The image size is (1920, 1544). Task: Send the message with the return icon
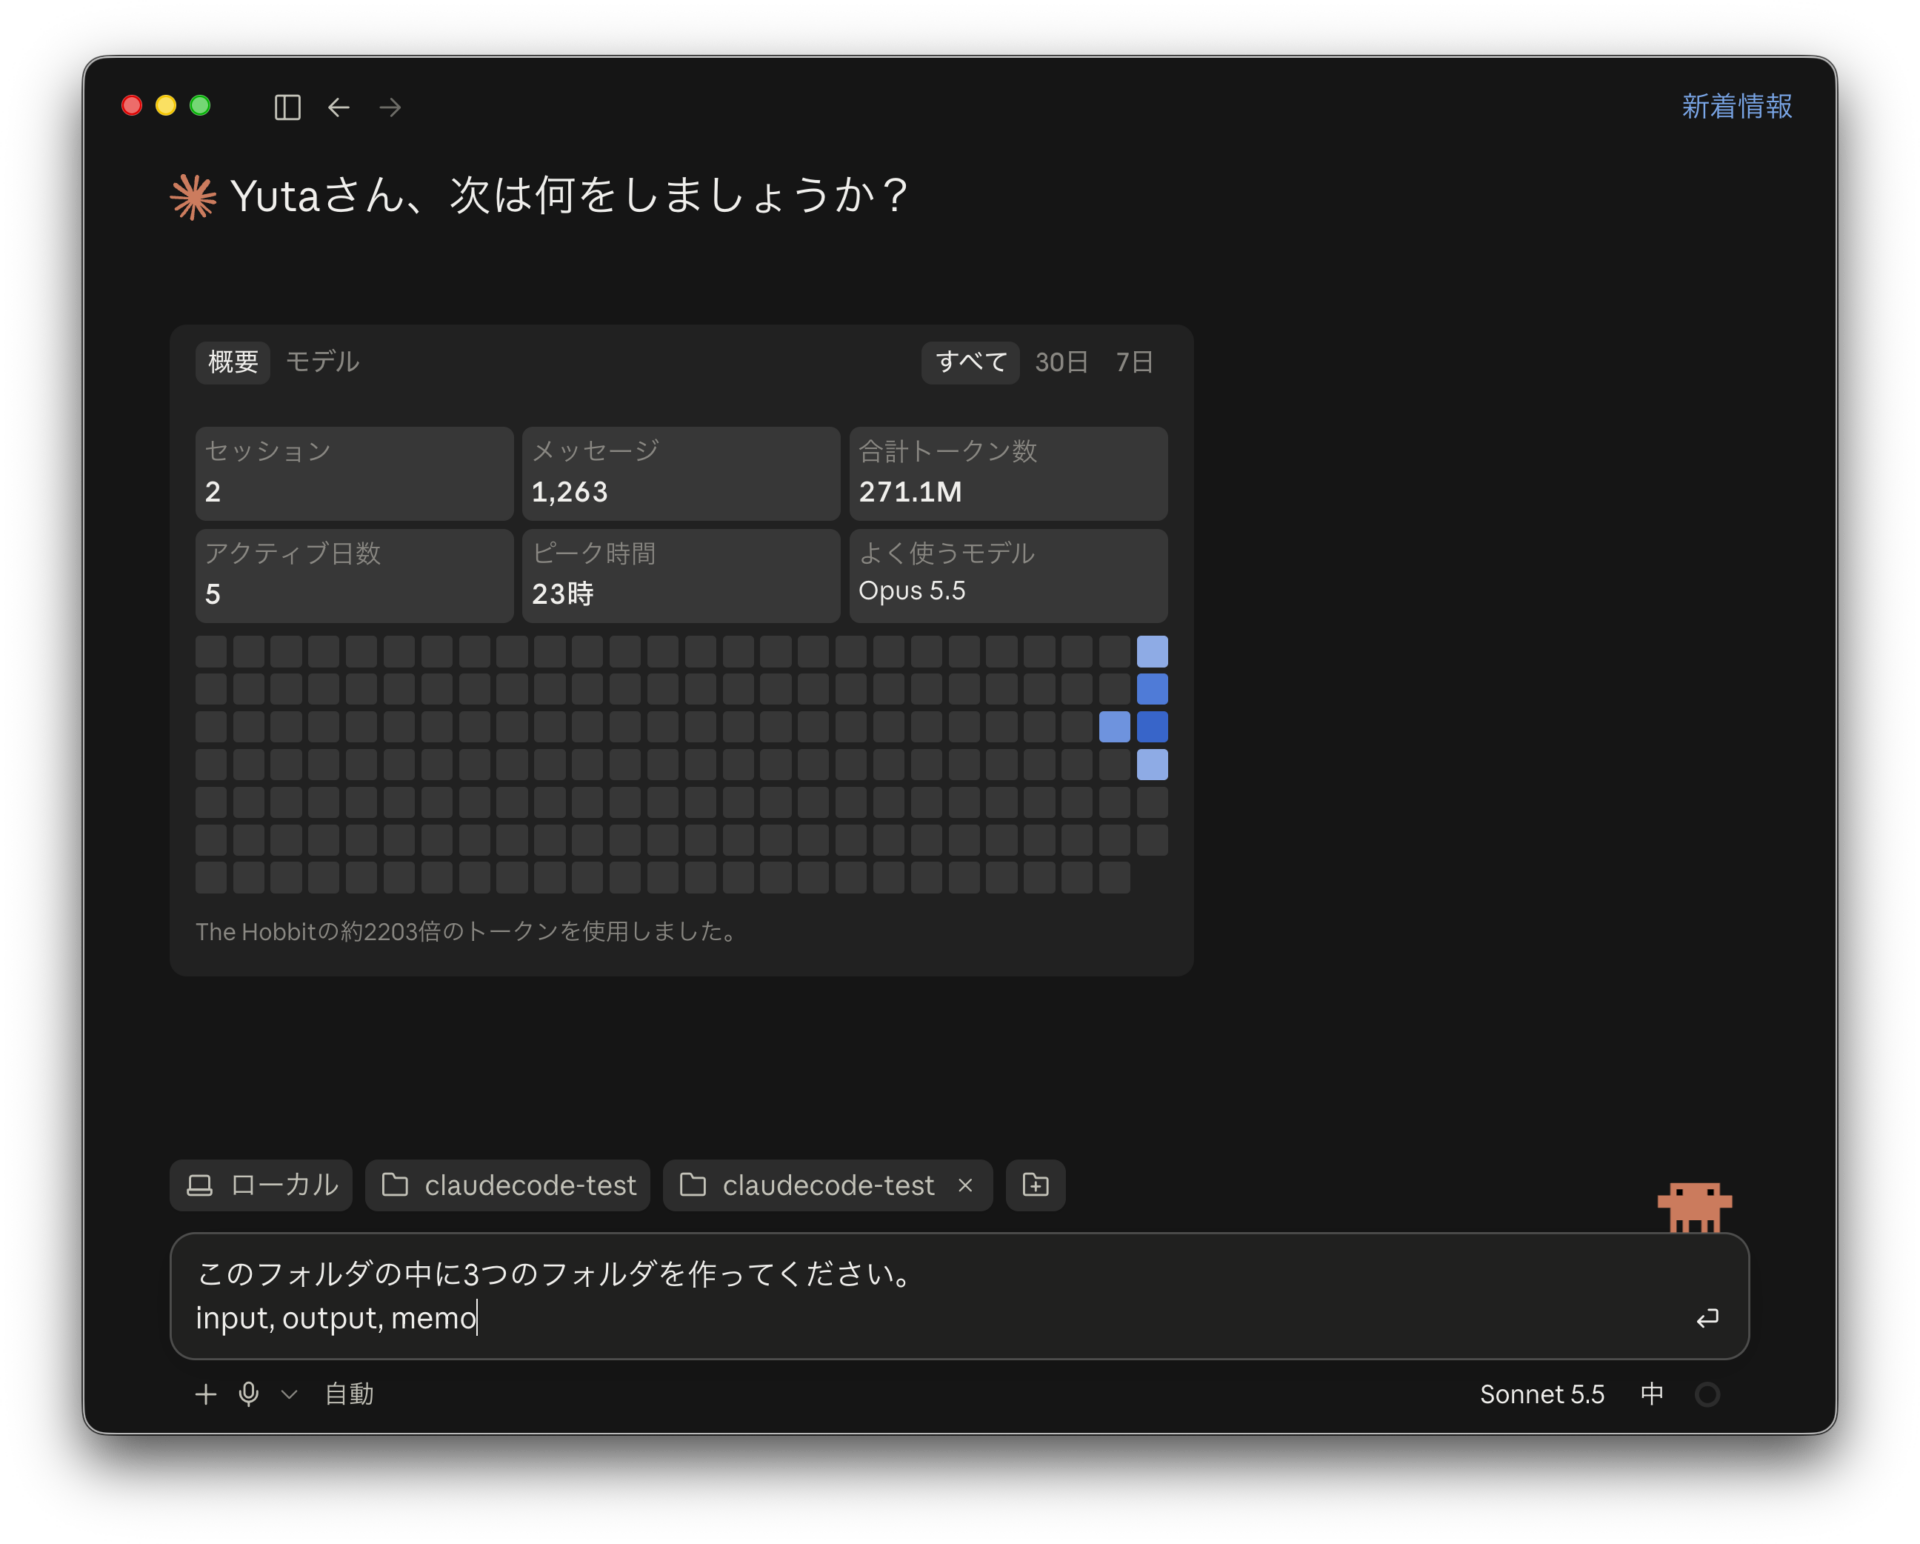coord(1707,1318)
